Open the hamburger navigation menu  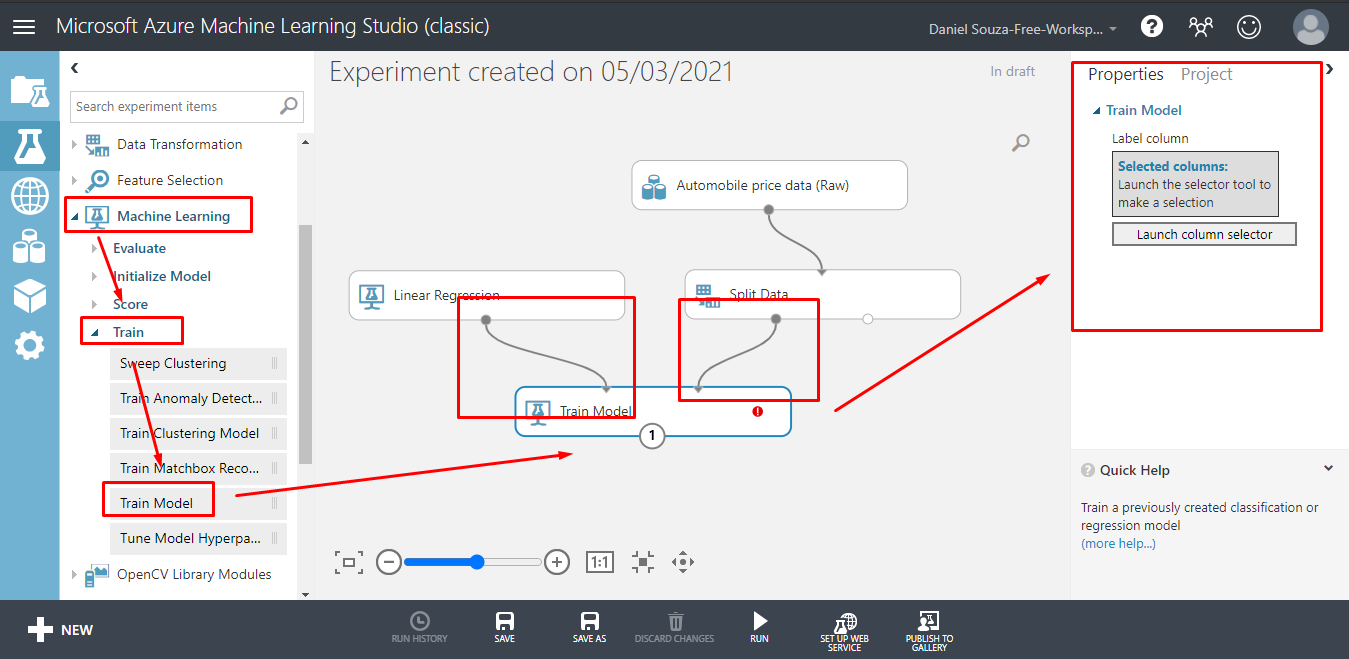[x=23, y=27]
